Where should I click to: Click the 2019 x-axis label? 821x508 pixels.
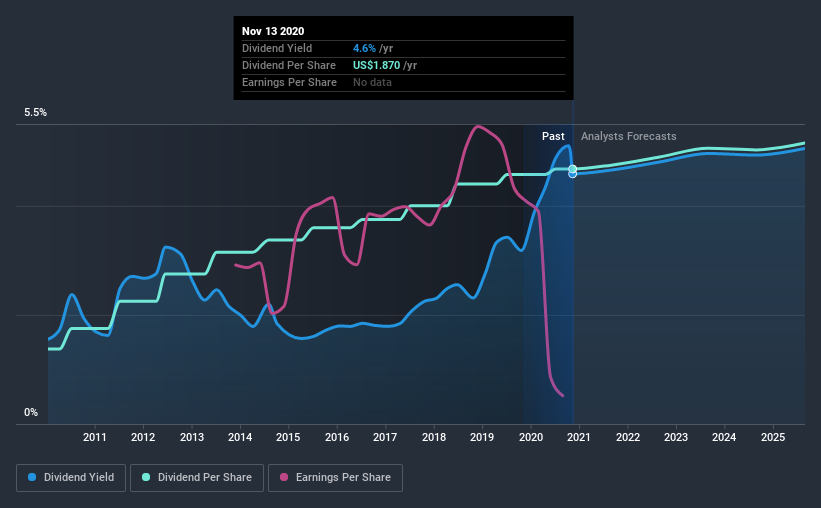[x=482, y=437]
